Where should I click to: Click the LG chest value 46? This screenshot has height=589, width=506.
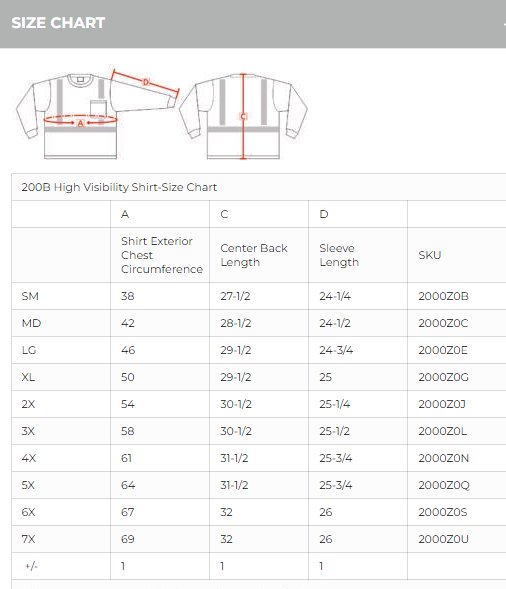[128, 350]
